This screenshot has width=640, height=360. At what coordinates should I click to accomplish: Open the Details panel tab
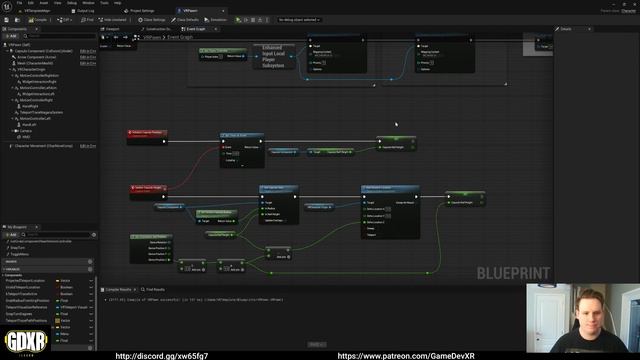565,29
